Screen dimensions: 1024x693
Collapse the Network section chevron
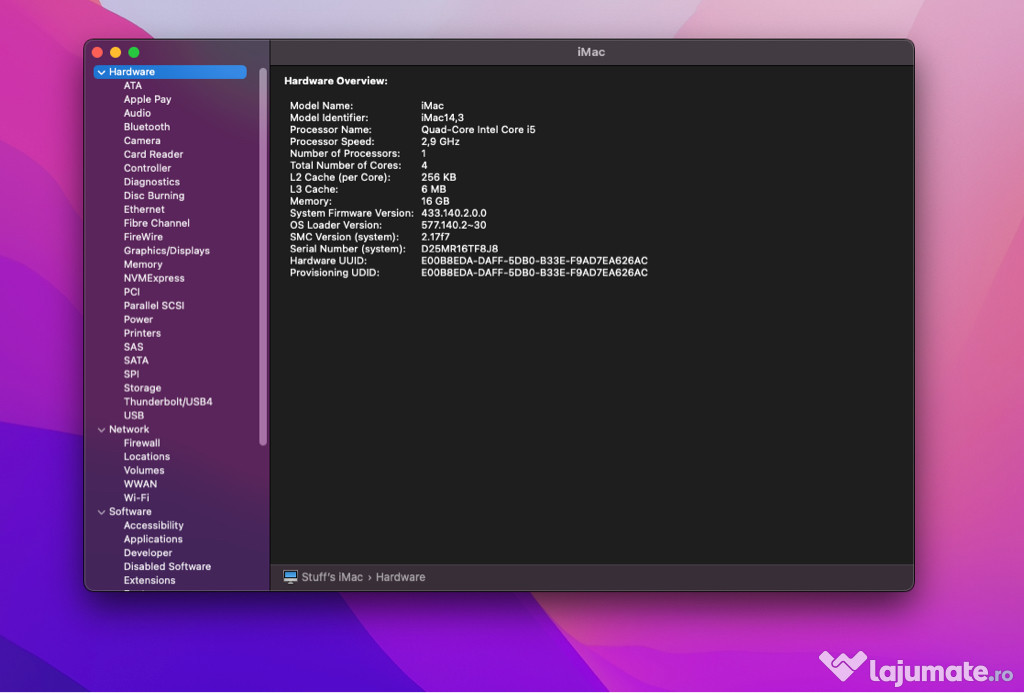click(101, 430)
